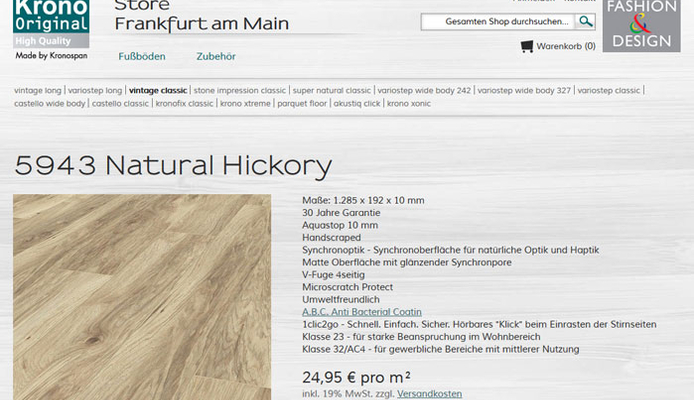Select the krono xonic category
The height and width of the screenshot is (400, 694).
click(x=409, y=104)
